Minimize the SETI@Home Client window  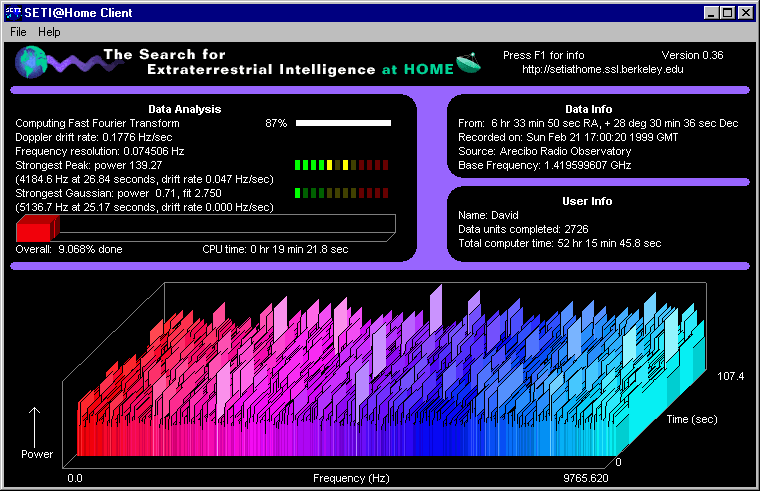pyautogui.click(x=711, y=12)
